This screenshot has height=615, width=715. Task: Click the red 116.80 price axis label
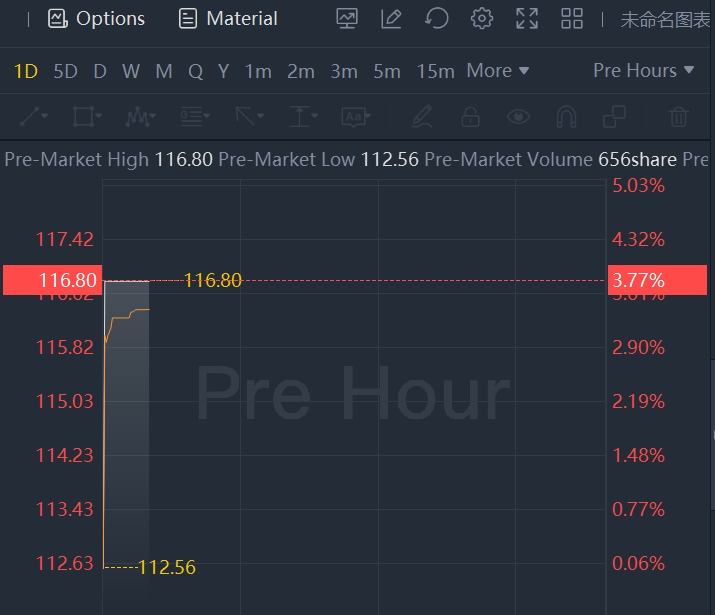tap(54, 281)
